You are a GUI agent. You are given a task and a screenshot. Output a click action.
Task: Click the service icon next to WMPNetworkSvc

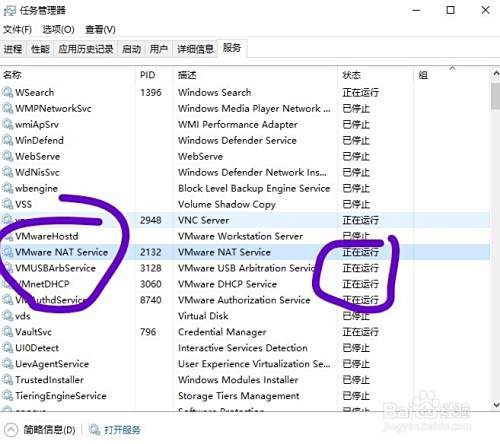coord(8,108)
